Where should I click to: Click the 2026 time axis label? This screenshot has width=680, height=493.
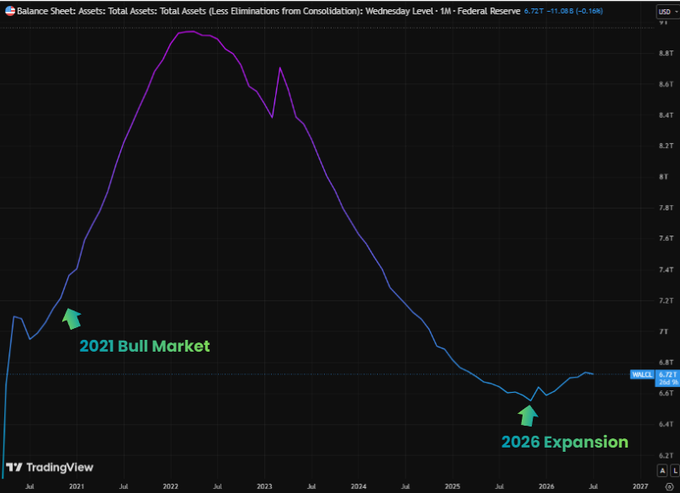(x=546, y=486)
